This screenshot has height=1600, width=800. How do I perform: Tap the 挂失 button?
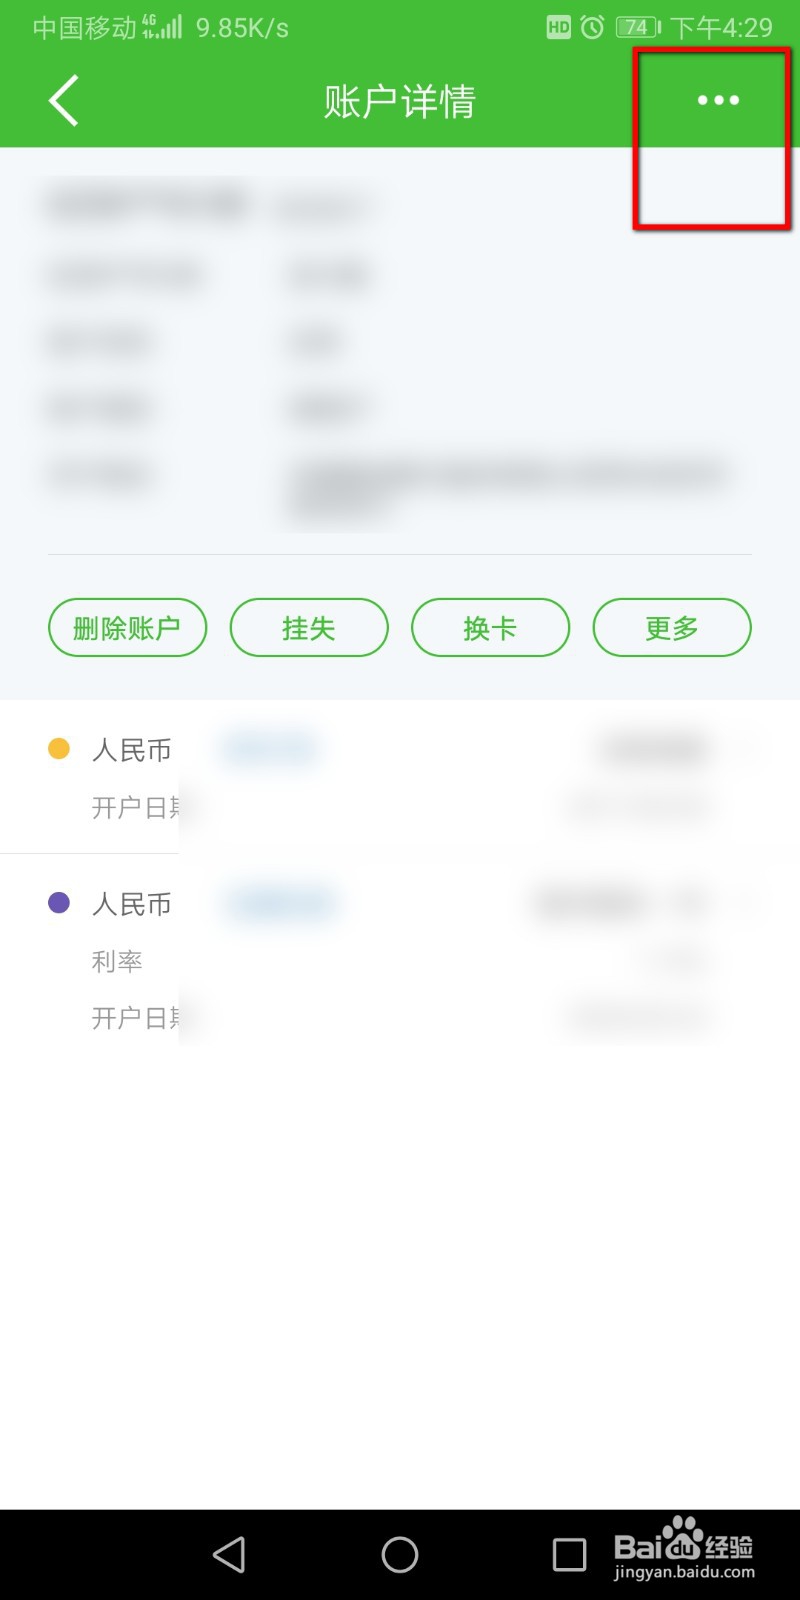coord(309,628)
